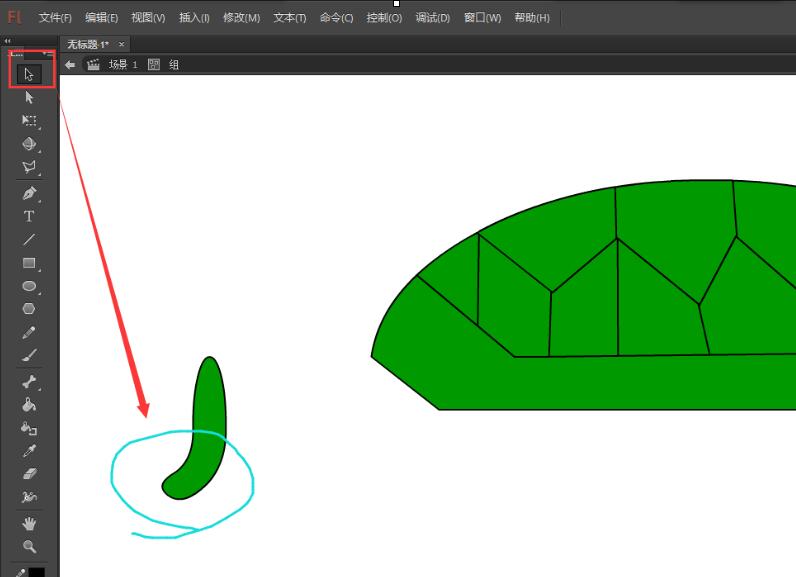Select the Rectangle tool
This screenshot has width=796, height=577.
29,264
